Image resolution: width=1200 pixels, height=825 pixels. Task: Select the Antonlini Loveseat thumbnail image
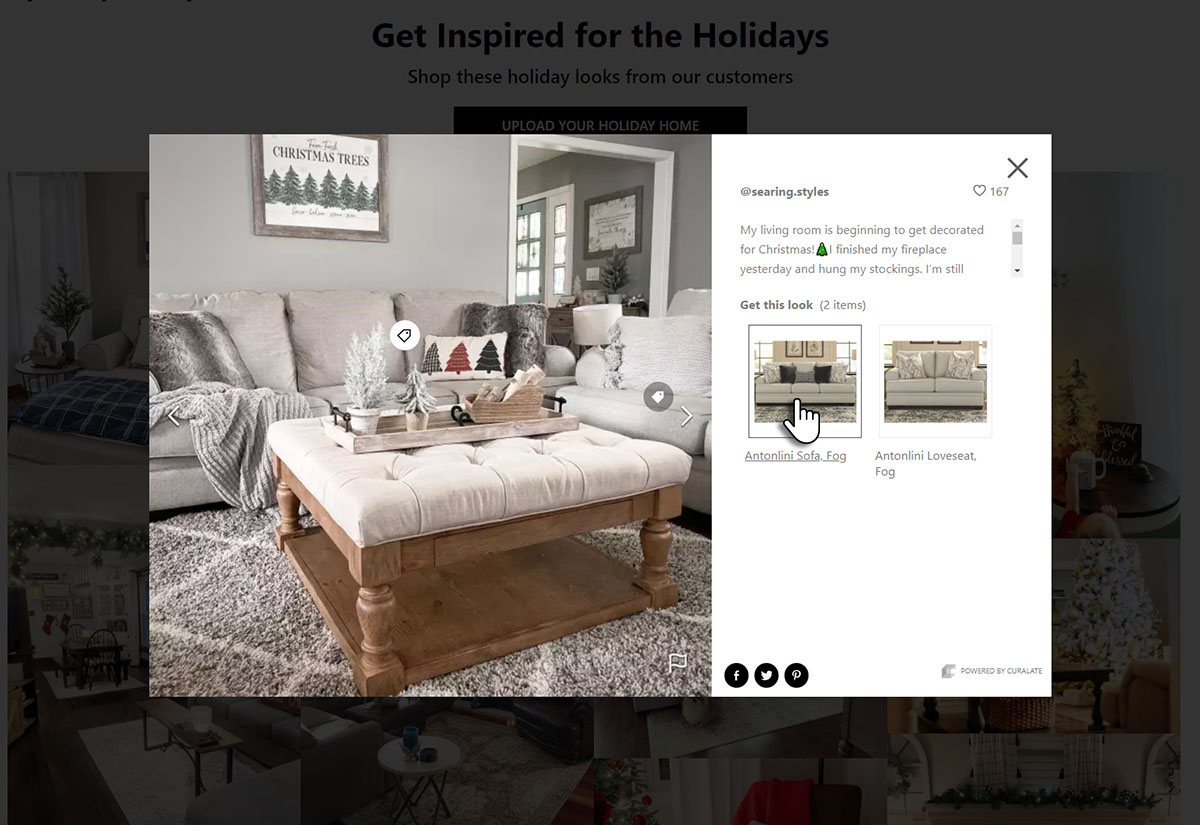[x=935, y=381]
